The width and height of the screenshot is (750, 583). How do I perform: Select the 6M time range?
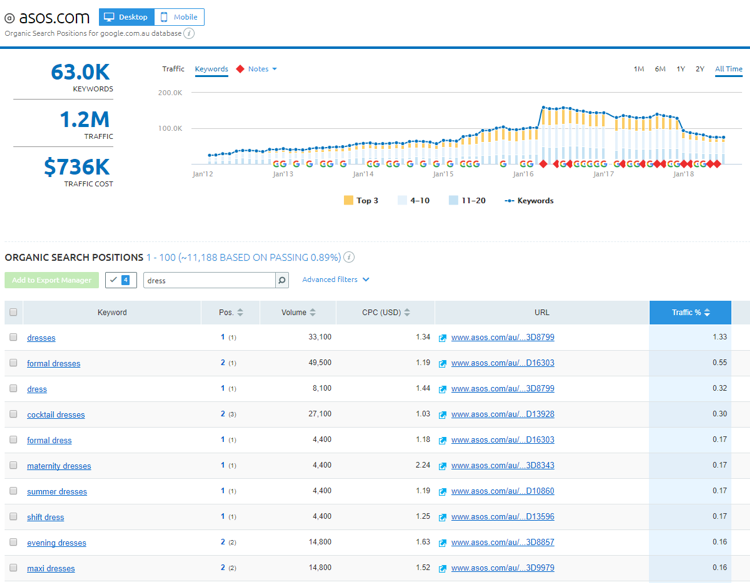coord(660,69)
